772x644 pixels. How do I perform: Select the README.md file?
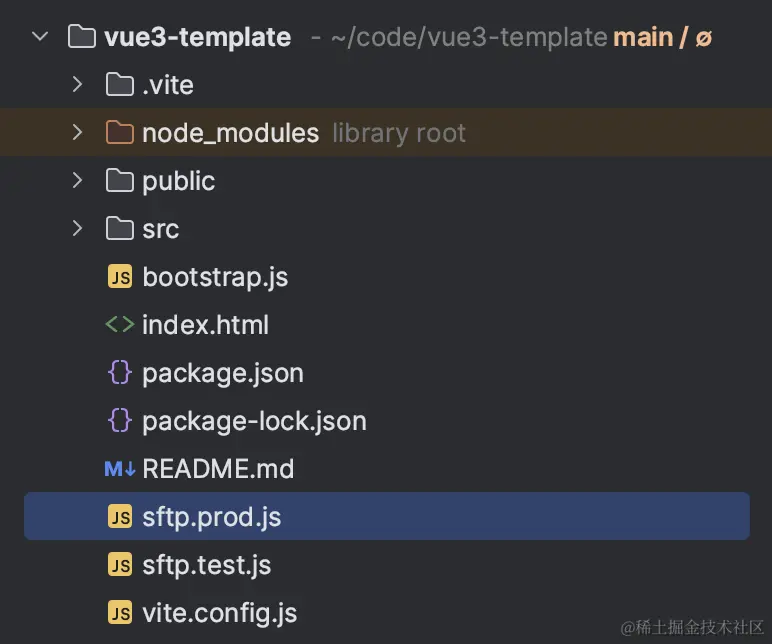(x=218, y=470)
